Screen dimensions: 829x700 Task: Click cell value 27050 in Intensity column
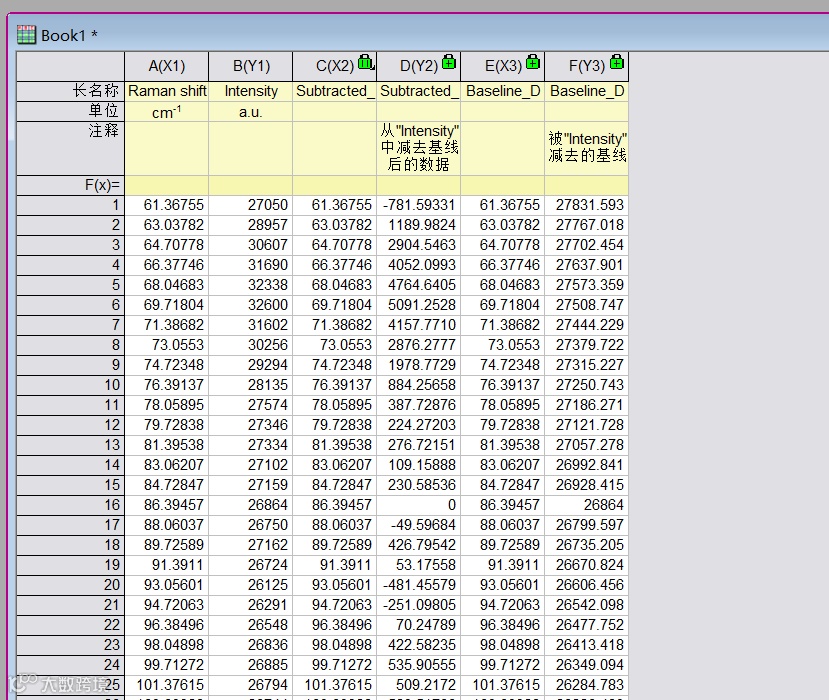coord(251,205)
